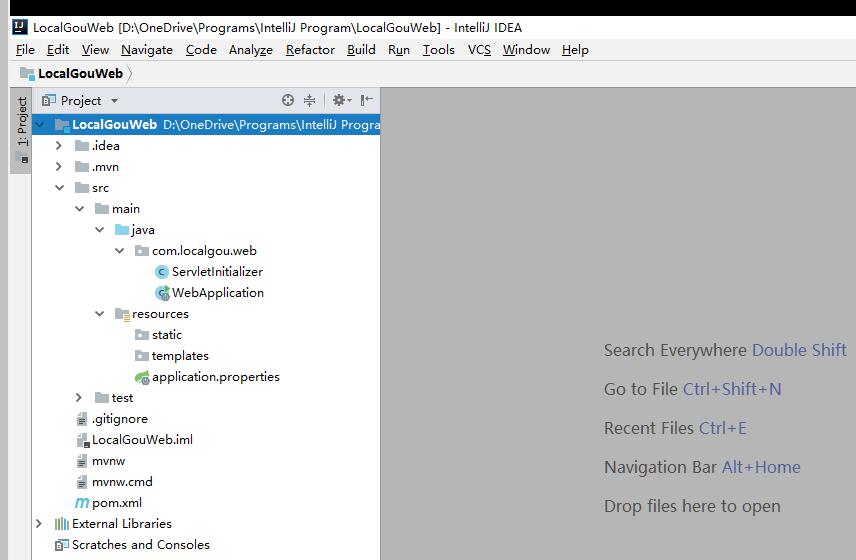Open the Build menu
The height and width of the screenshot is (560, 856).
[x=361, y=50]
